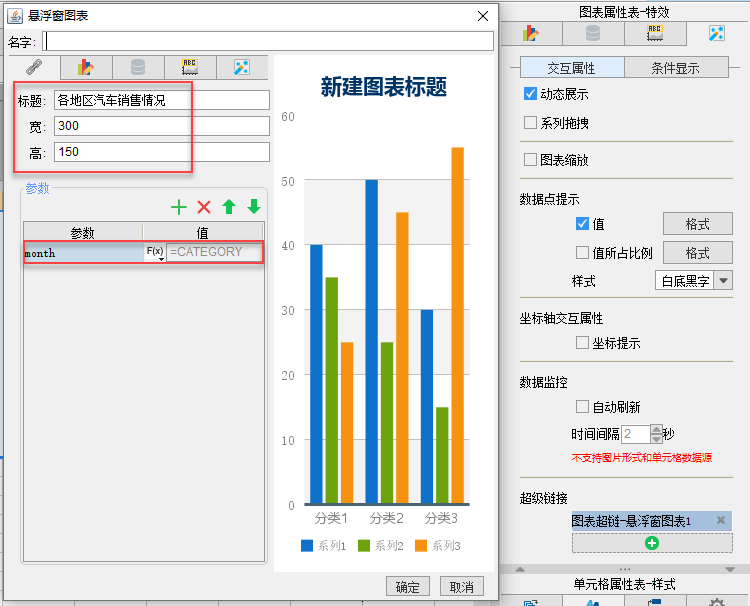
Task: Open chart type icon in properties panel
Action: click(531, 33)
